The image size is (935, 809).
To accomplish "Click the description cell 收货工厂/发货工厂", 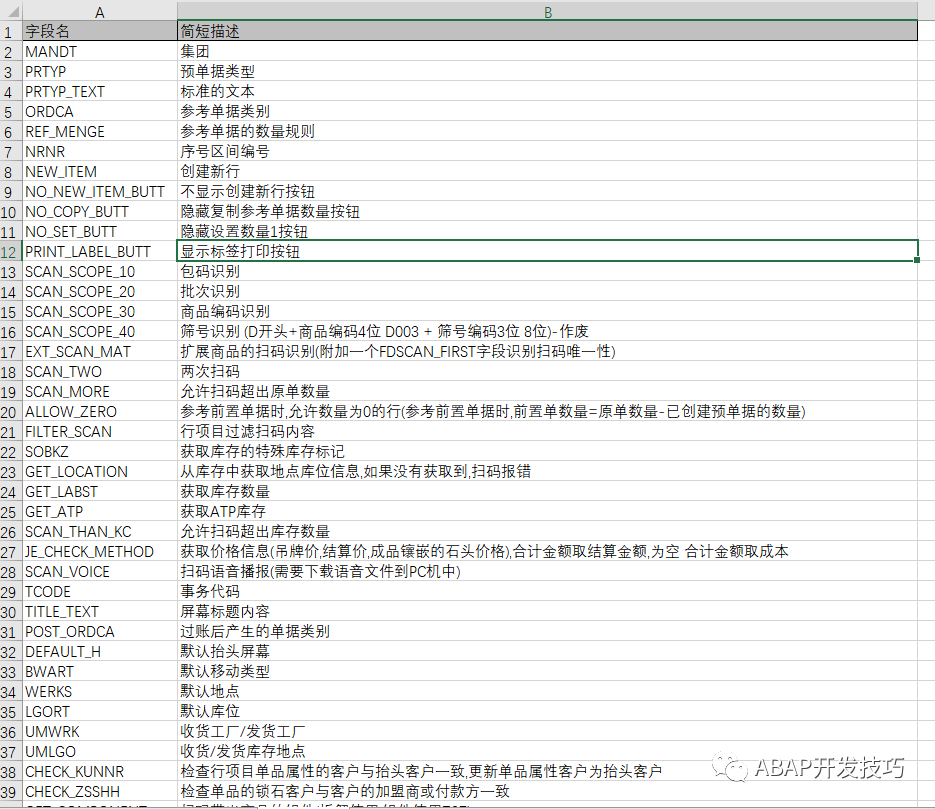I will pyautogui.click(x=547, y=731).
